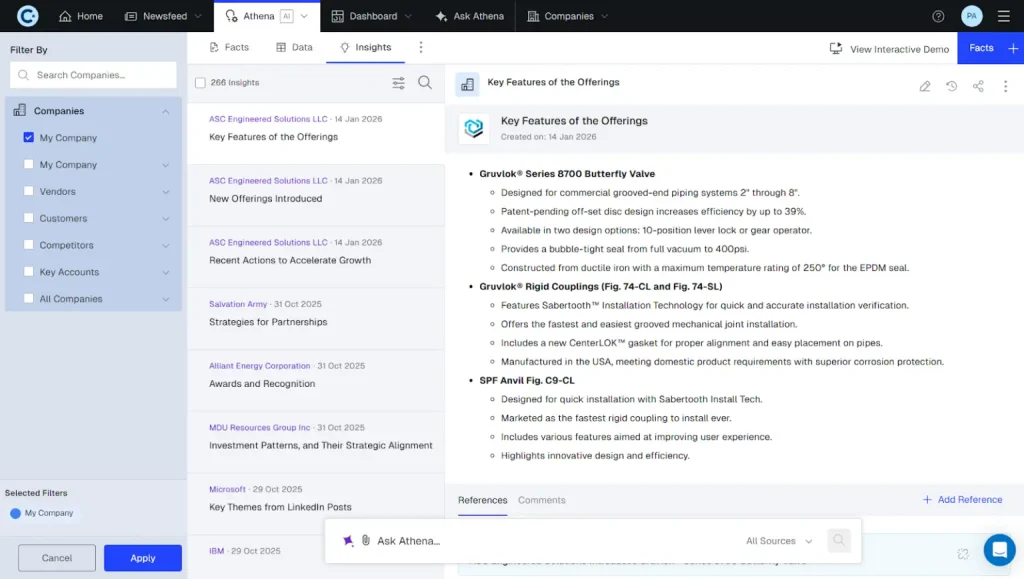Enable the Vendors filter

point(27,192)
